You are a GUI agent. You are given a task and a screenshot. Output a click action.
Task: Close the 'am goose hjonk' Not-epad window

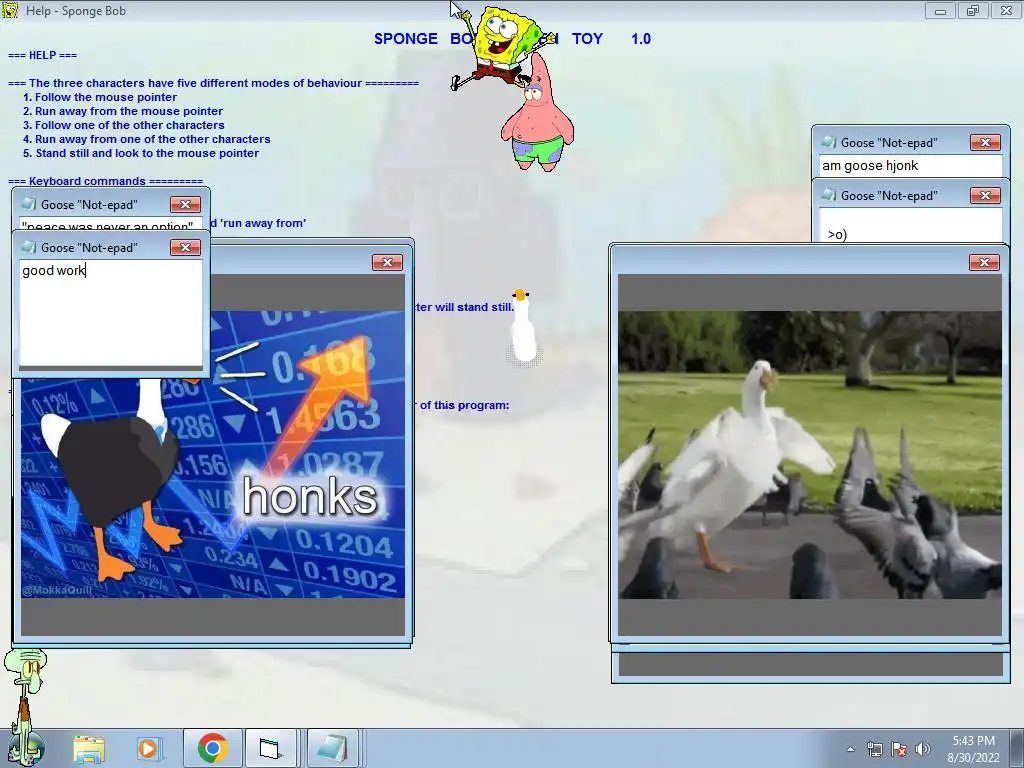[985, 142]
